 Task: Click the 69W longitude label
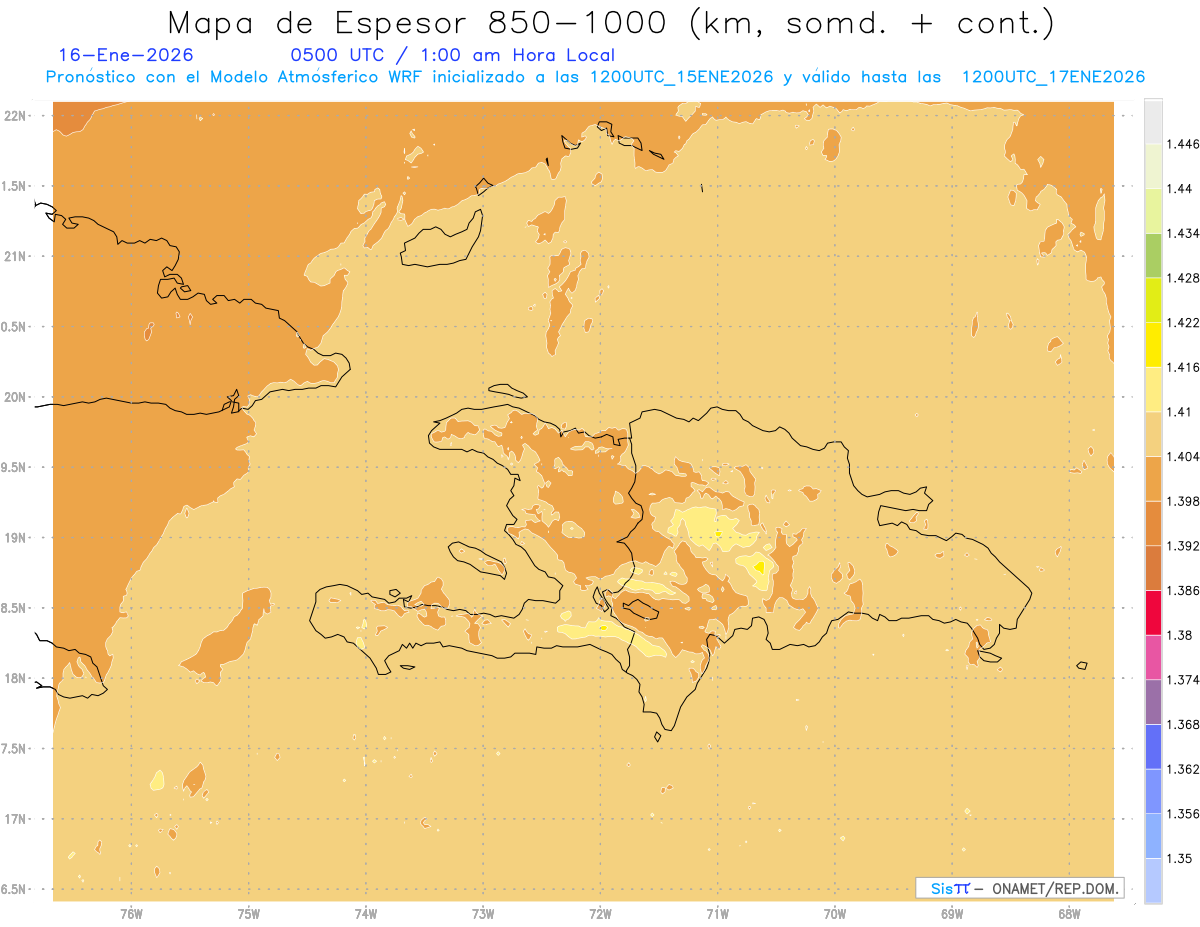952,914
